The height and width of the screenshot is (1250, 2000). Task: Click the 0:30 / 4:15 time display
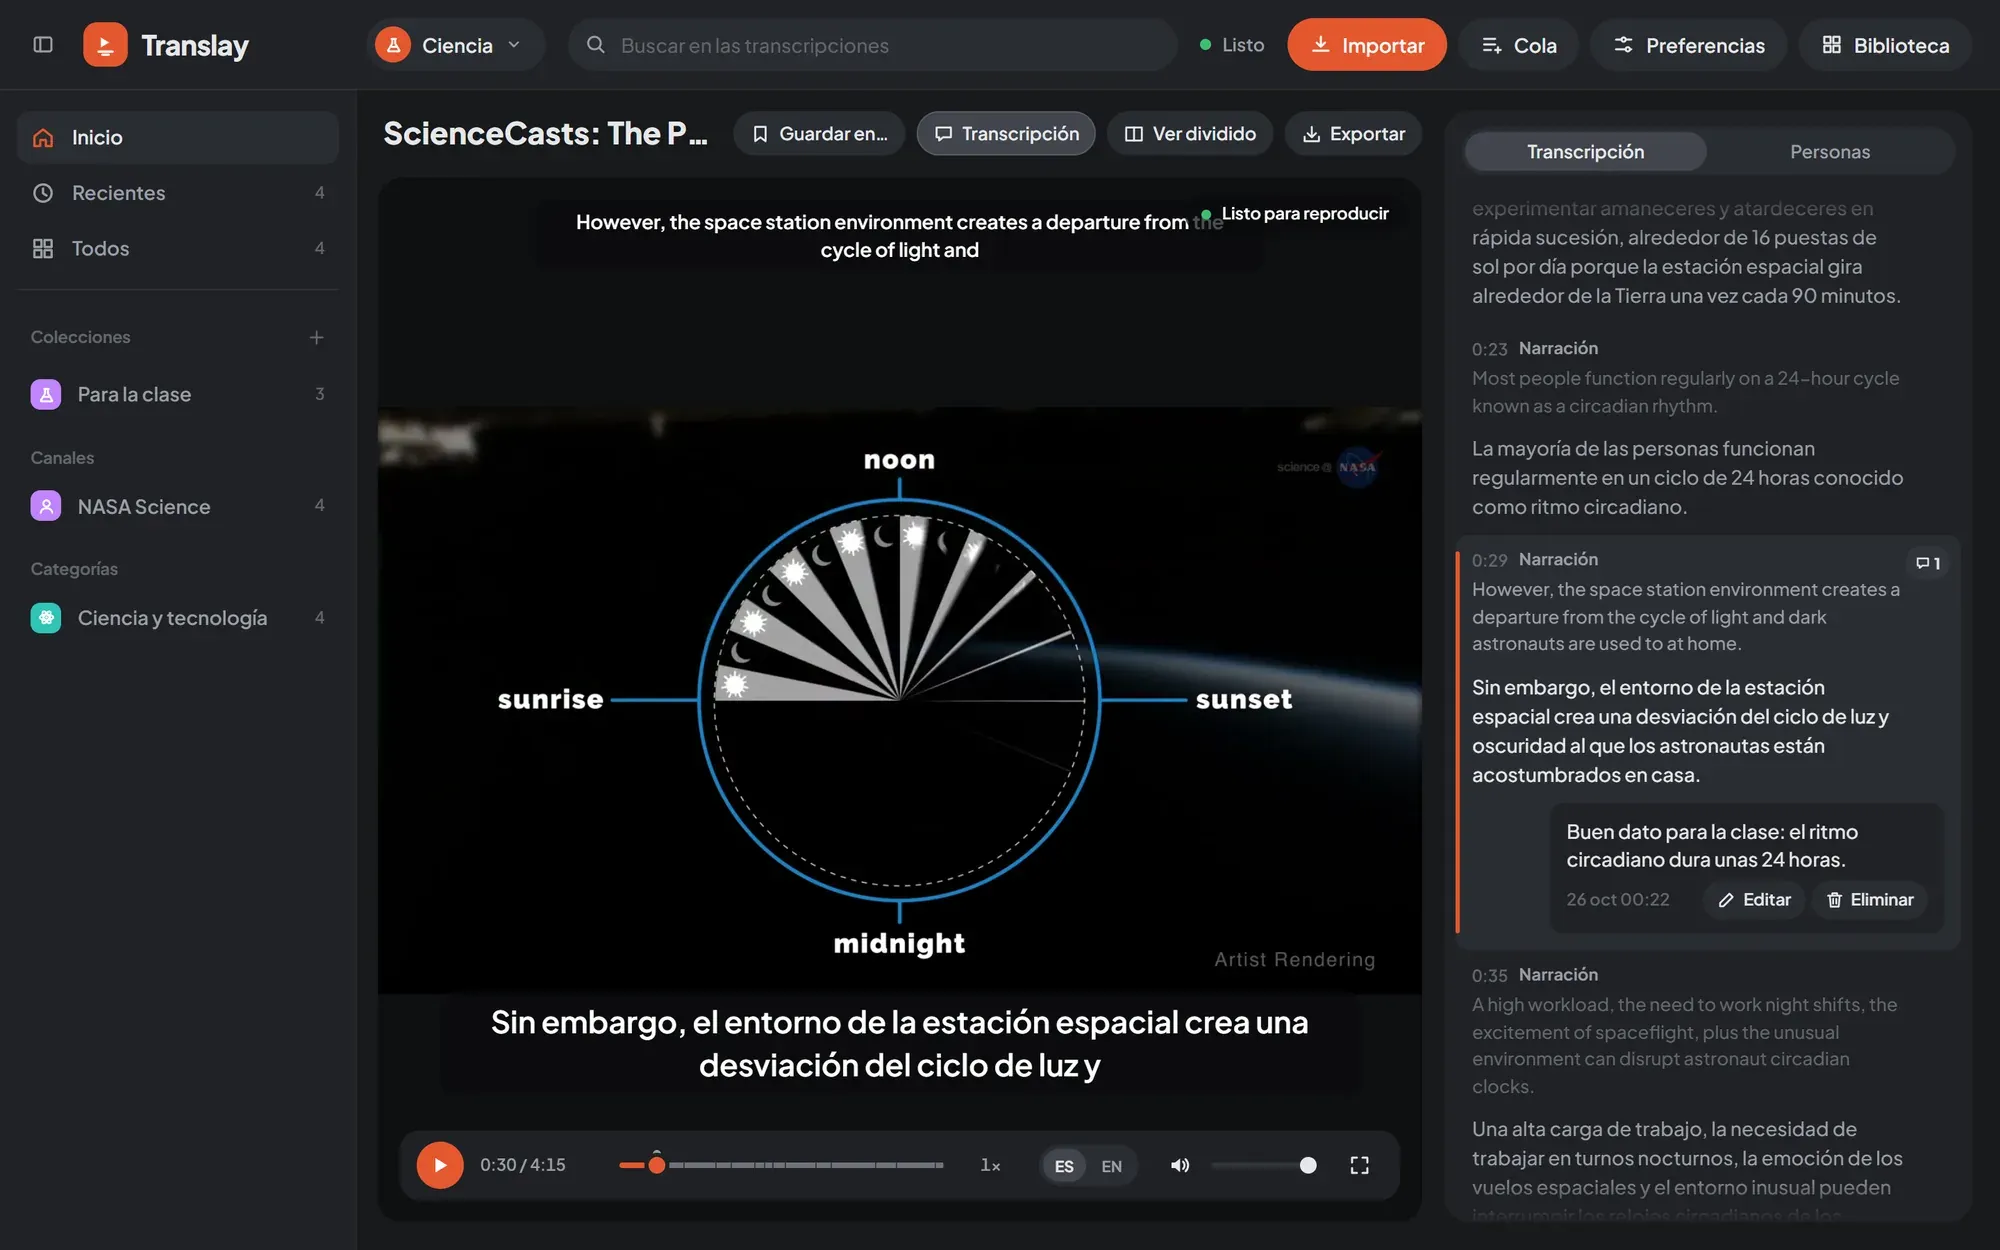point(523,1165)
